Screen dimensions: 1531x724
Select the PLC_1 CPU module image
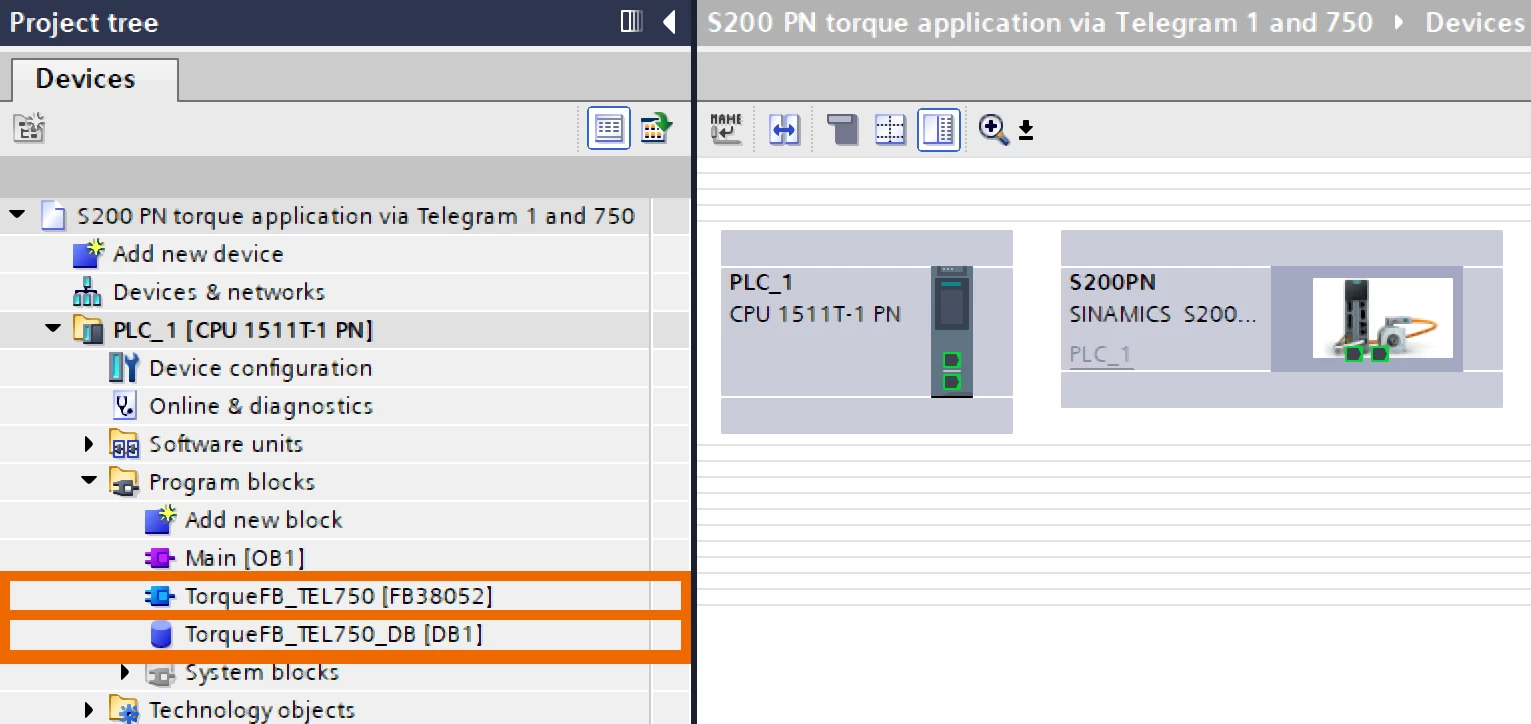pyautogui.click(x=952, y=331)
